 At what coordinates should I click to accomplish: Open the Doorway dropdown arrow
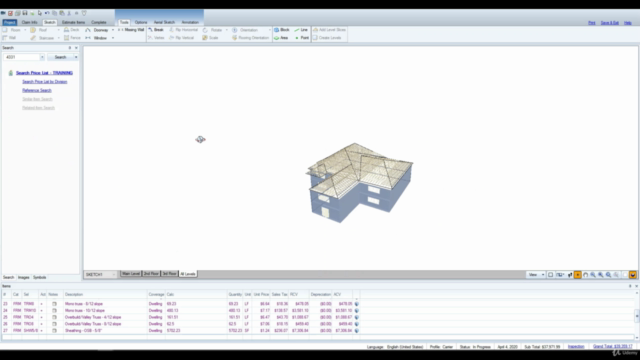(113, 30)
